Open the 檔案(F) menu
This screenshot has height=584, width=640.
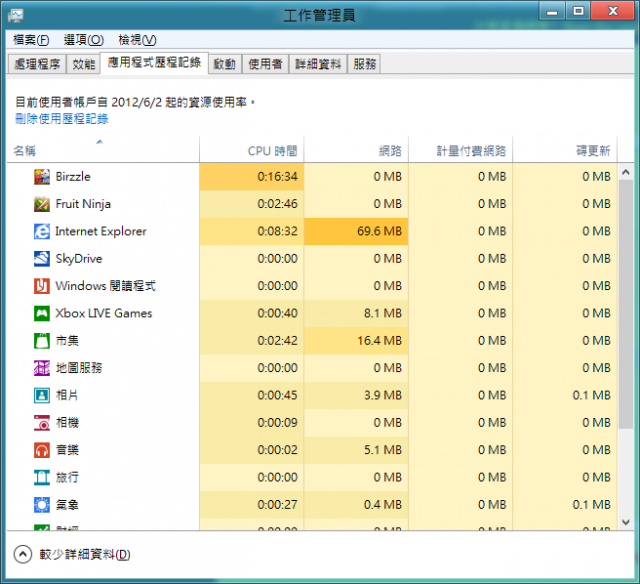pyautogui.click(x=31, y=40)
